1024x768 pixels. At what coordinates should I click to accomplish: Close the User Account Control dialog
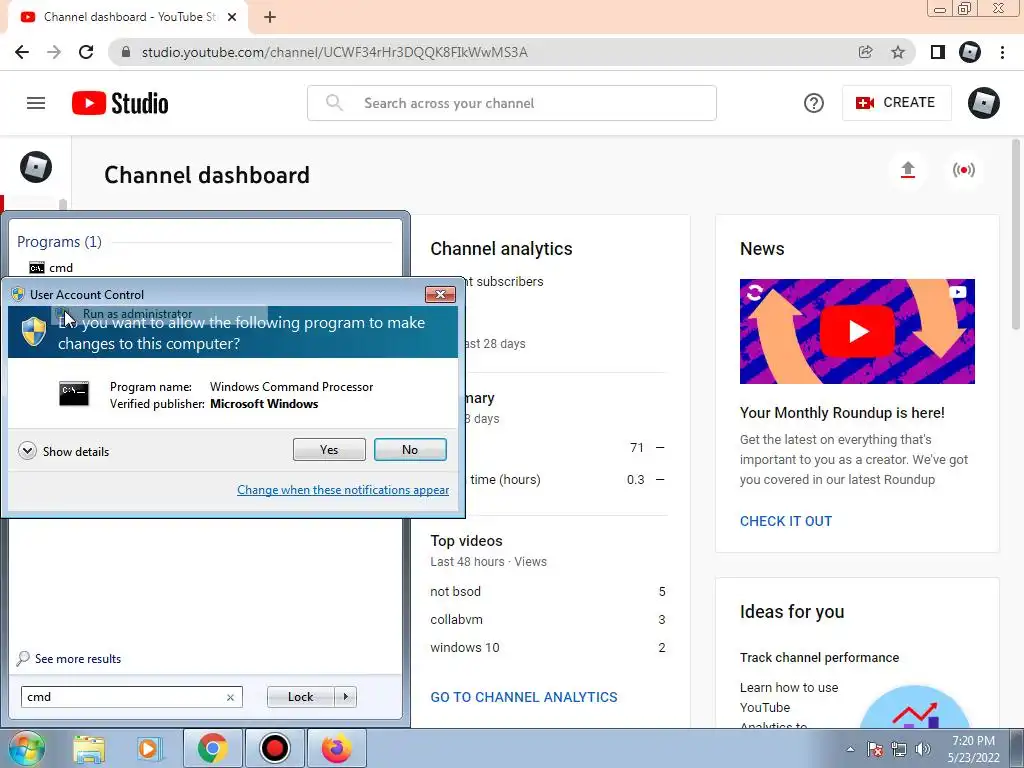pyautogui.click(x=440, y=295)
